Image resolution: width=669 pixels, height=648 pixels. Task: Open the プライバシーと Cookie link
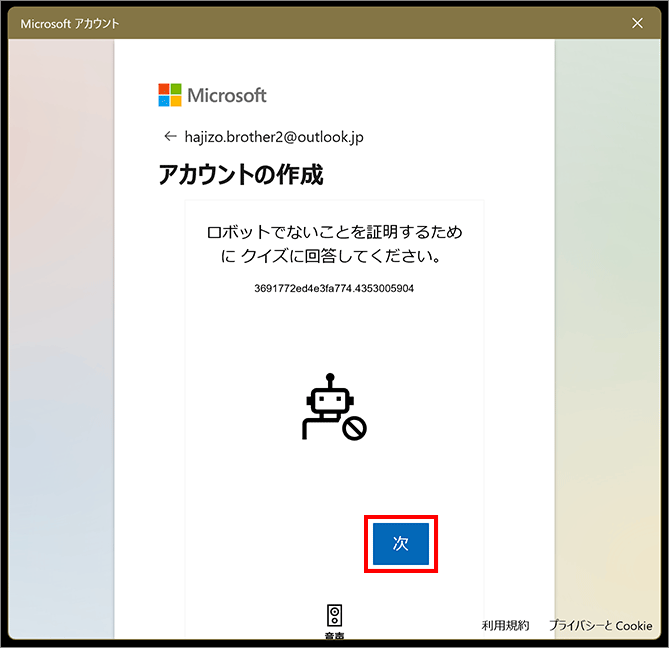(x=600, y=625)
